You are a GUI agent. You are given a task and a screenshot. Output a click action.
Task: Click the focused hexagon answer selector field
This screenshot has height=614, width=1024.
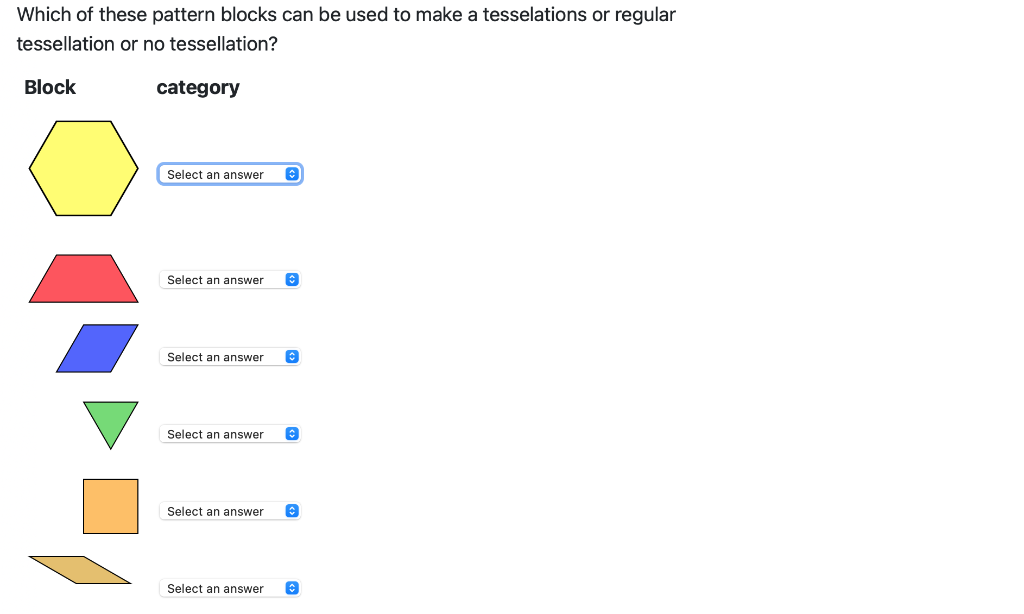point(225,173)
